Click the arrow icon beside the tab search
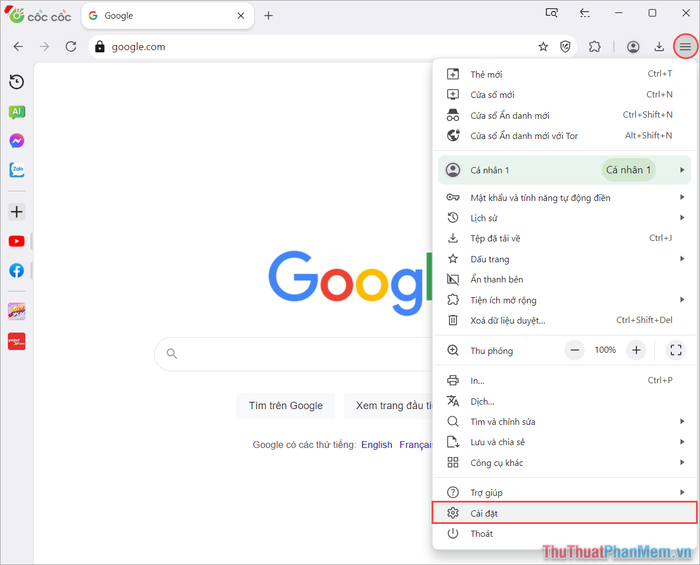The image size is (700, 565). click(584, 13)
